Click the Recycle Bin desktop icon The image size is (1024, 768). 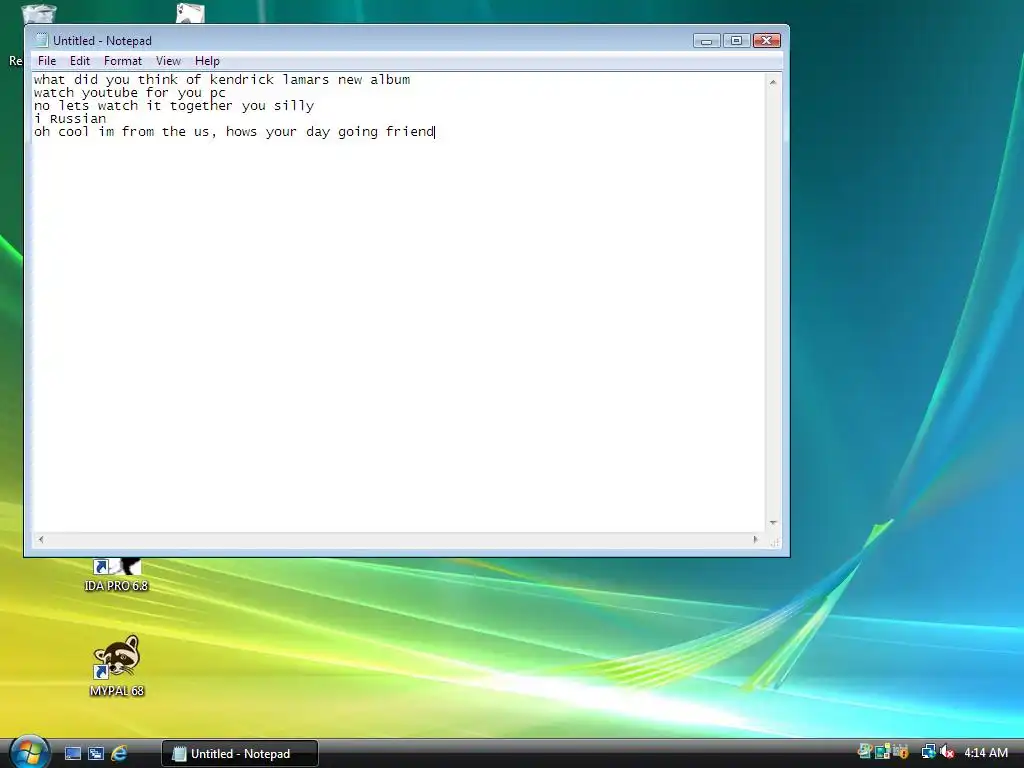37,13
